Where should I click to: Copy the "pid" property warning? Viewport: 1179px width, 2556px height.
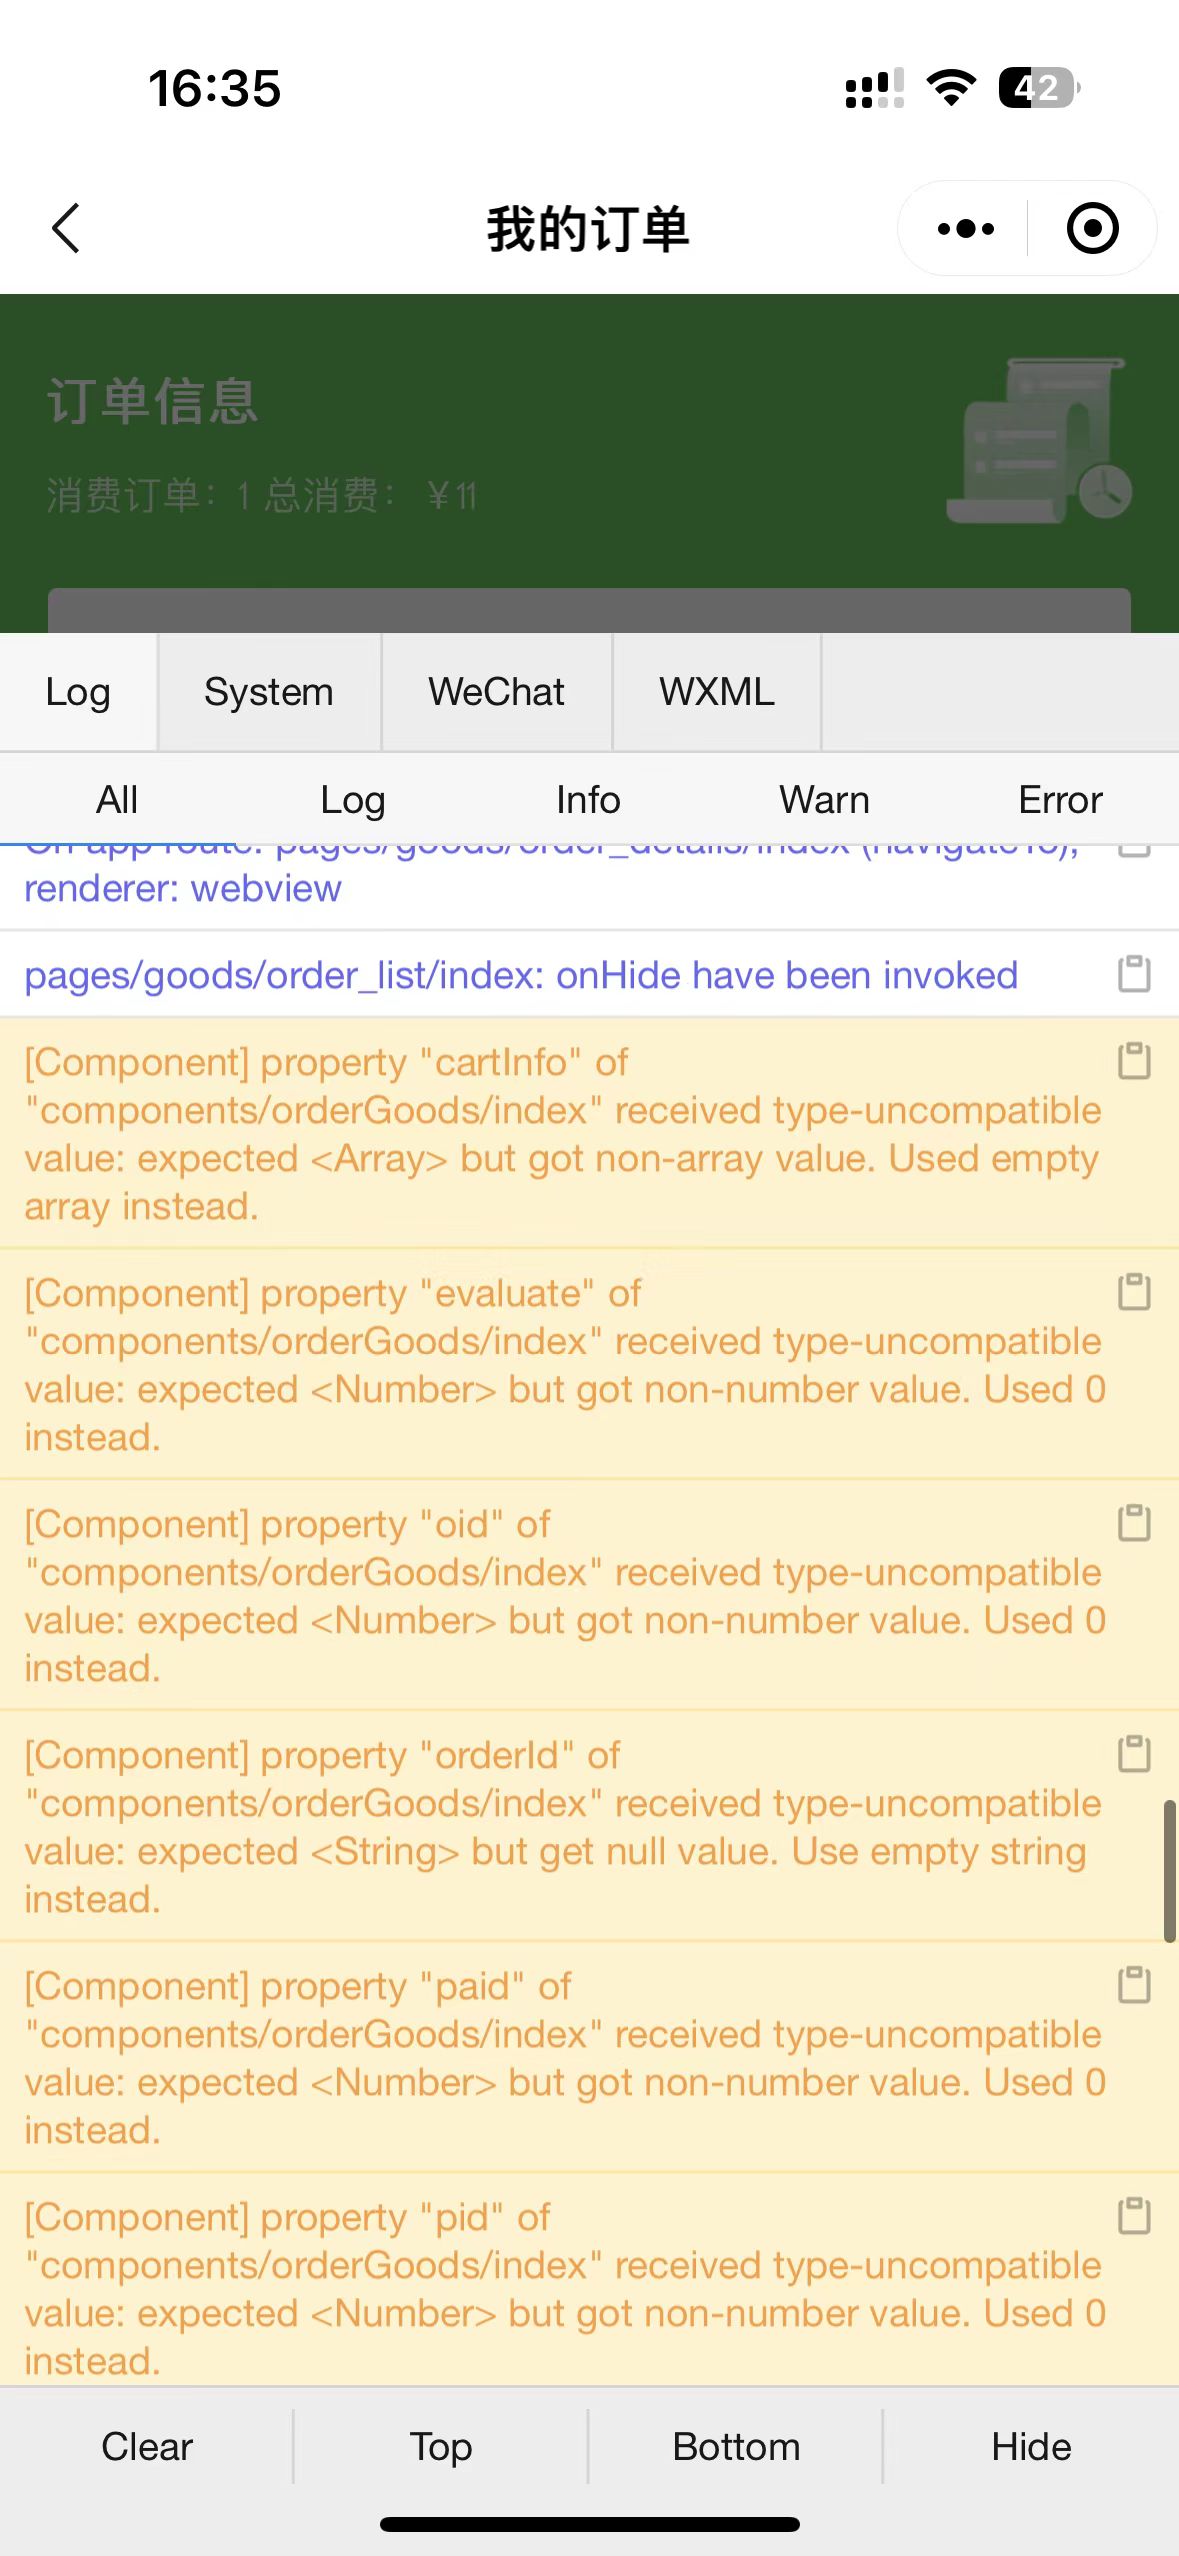coord(1134,2215)
